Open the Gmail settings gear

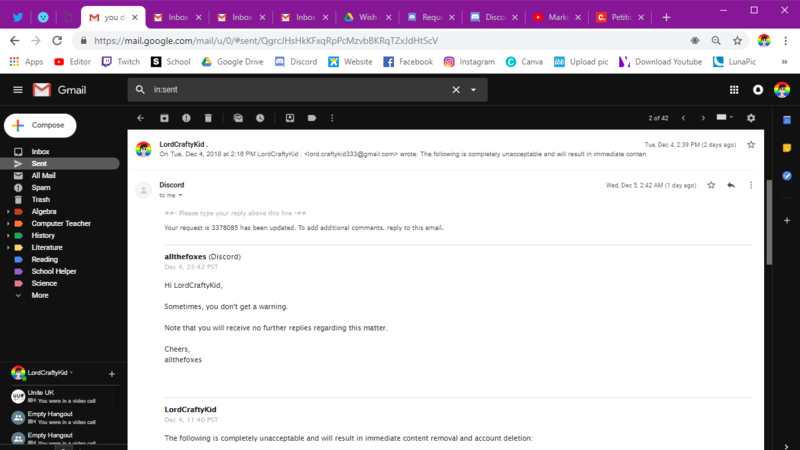(751, 118)
